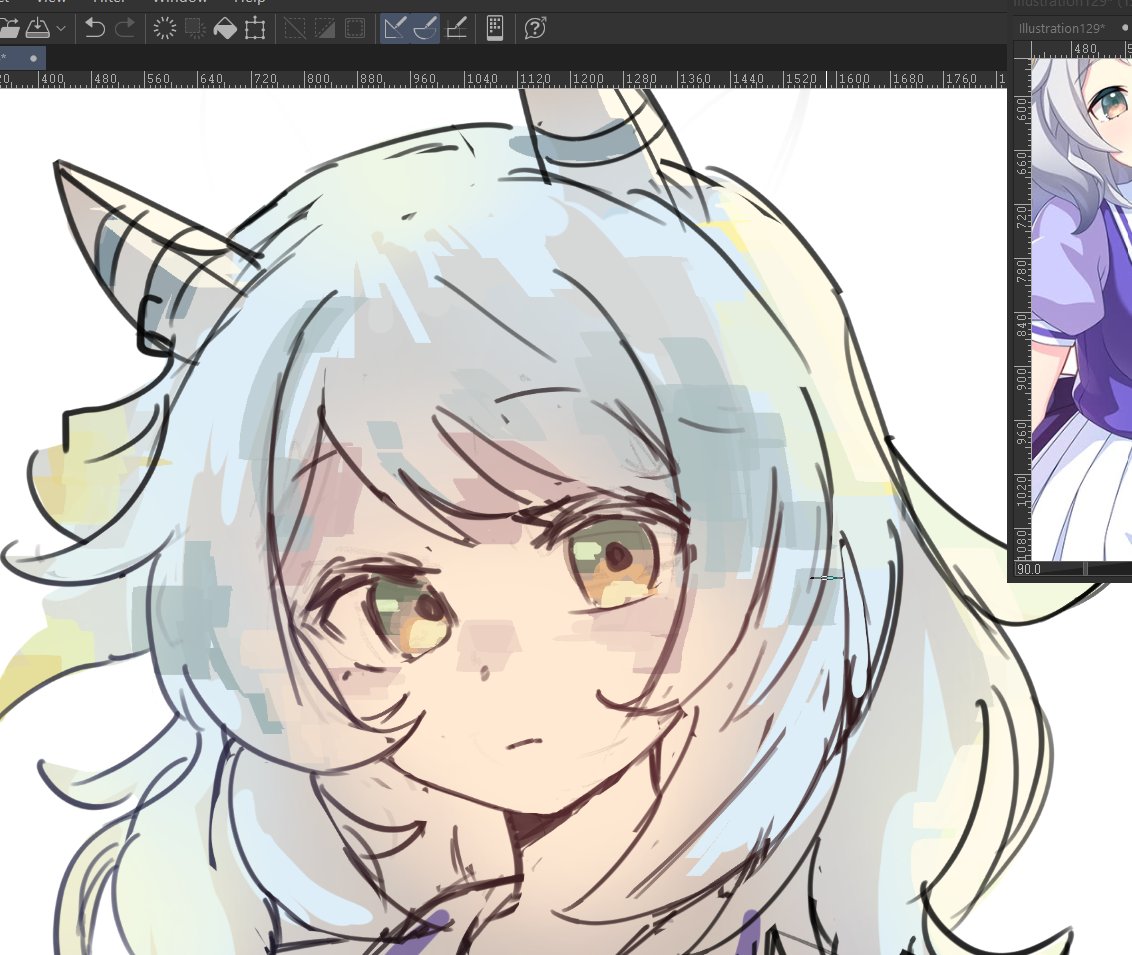The image size is (1132, 955).
Task: Toggle Show Selection Border icon
Action: pyautogui.click(x=354, y=28)
